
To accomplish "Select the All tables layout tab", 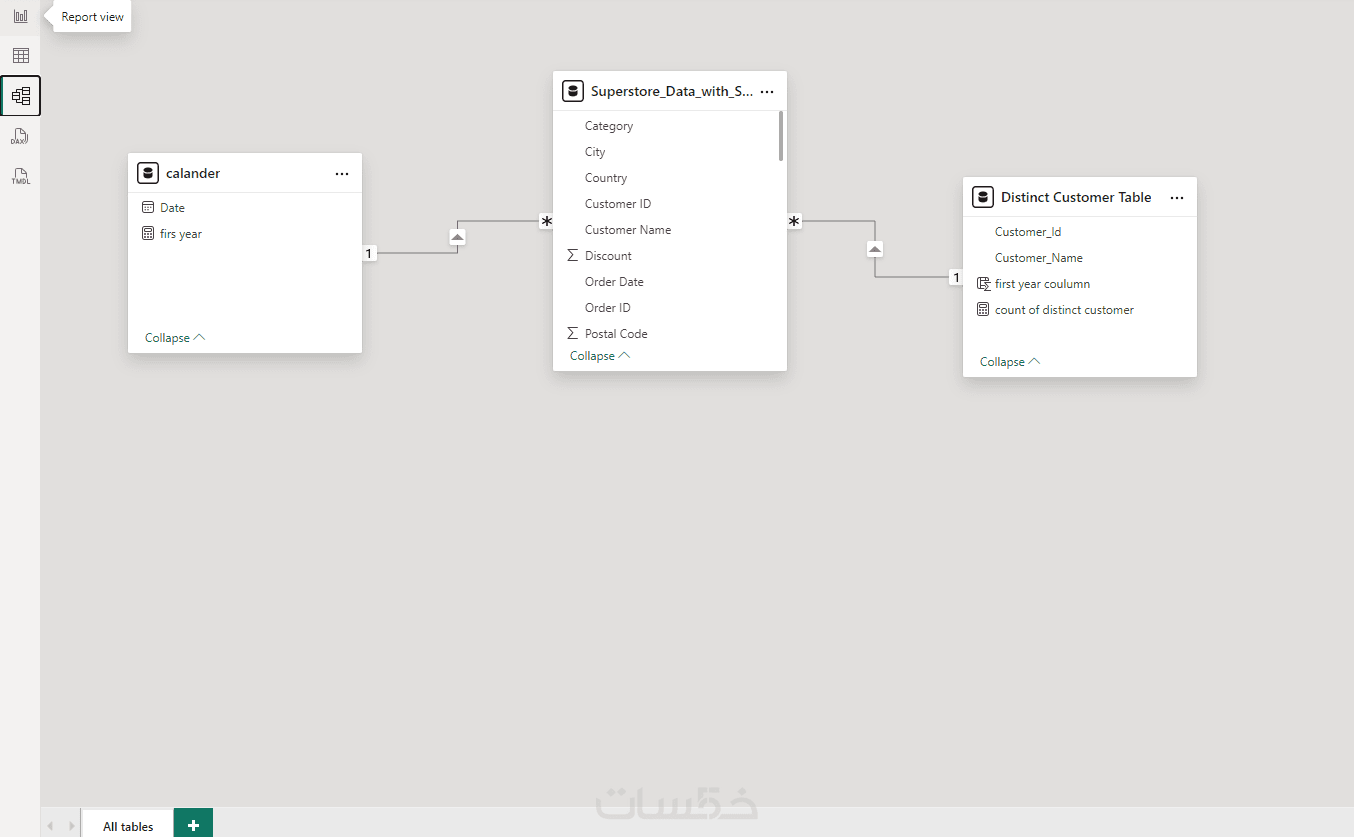I will (x=128, y=826).
